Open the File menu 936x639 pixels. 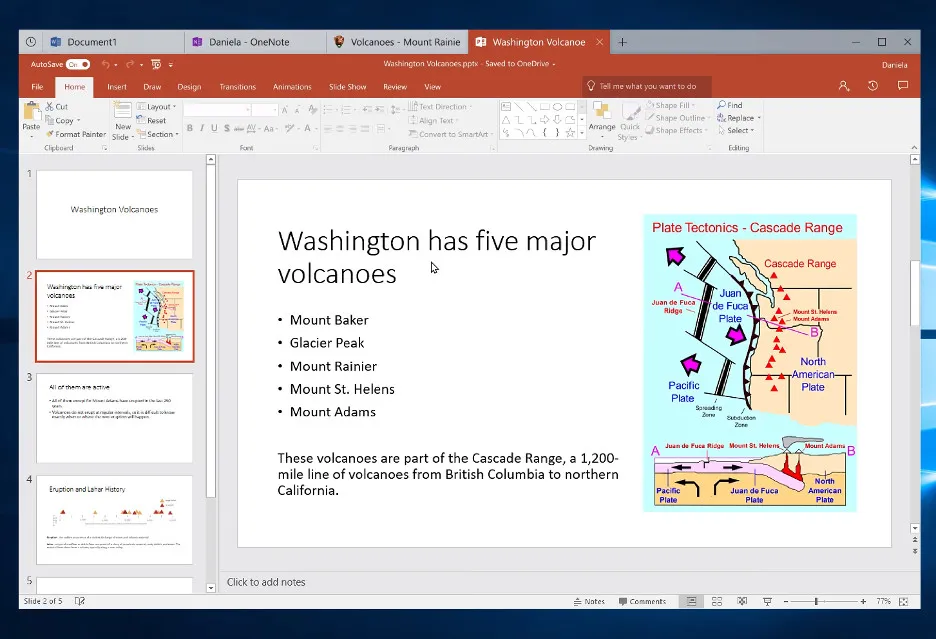click(x=37, y=87)
